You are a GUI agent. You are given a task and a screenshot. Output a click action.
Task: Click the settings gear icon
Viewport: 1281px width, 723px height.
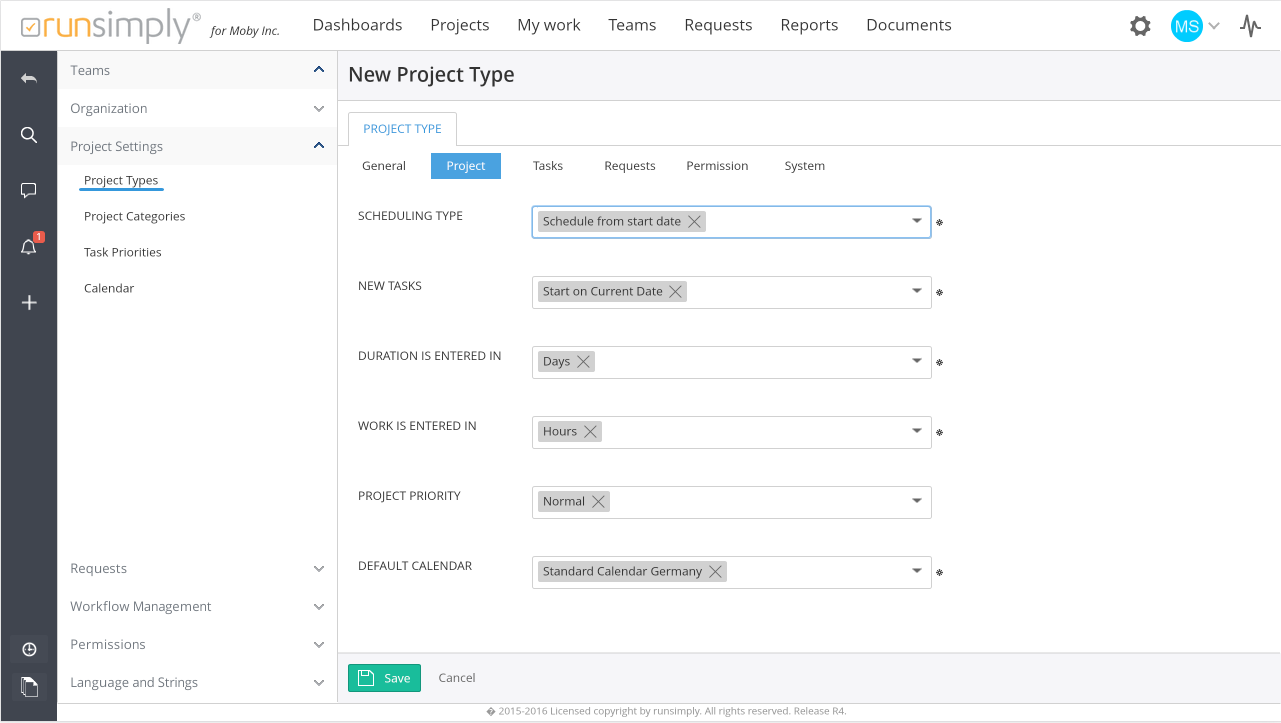click(x=1140, y=26)
